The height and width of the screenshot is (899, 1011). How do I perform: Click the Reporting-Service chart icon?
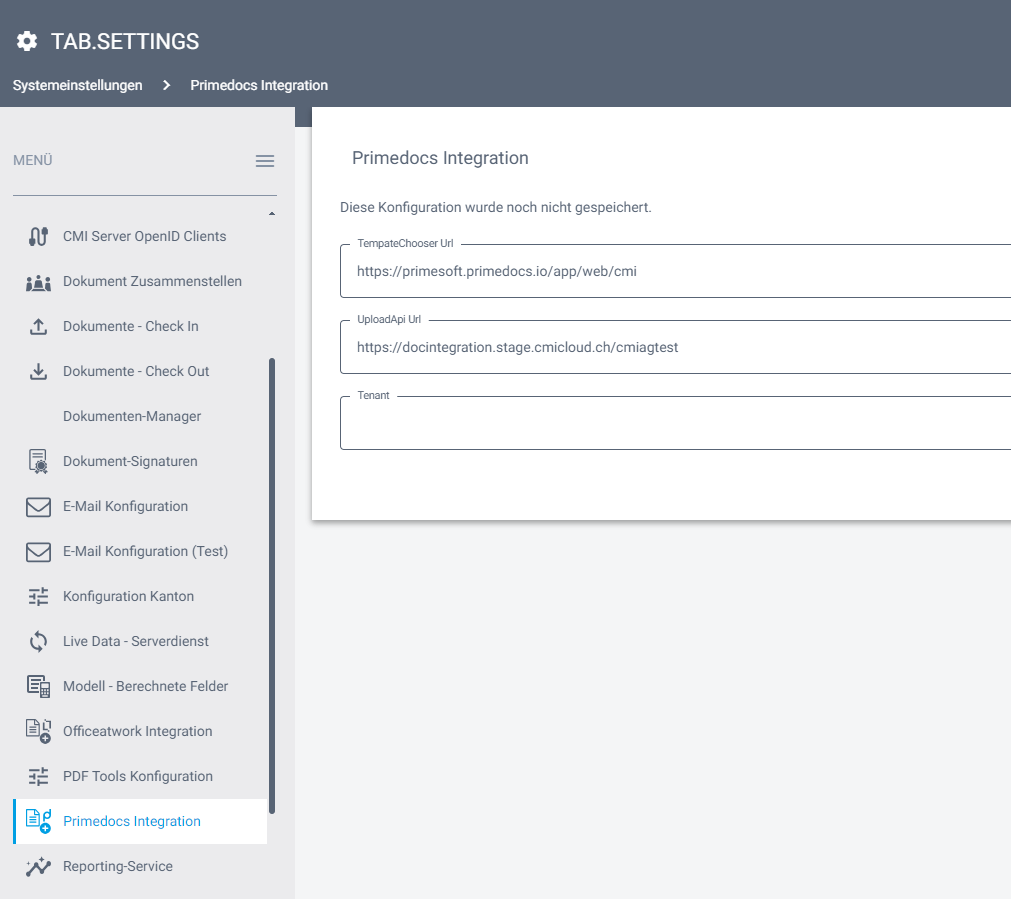point(39,867)
